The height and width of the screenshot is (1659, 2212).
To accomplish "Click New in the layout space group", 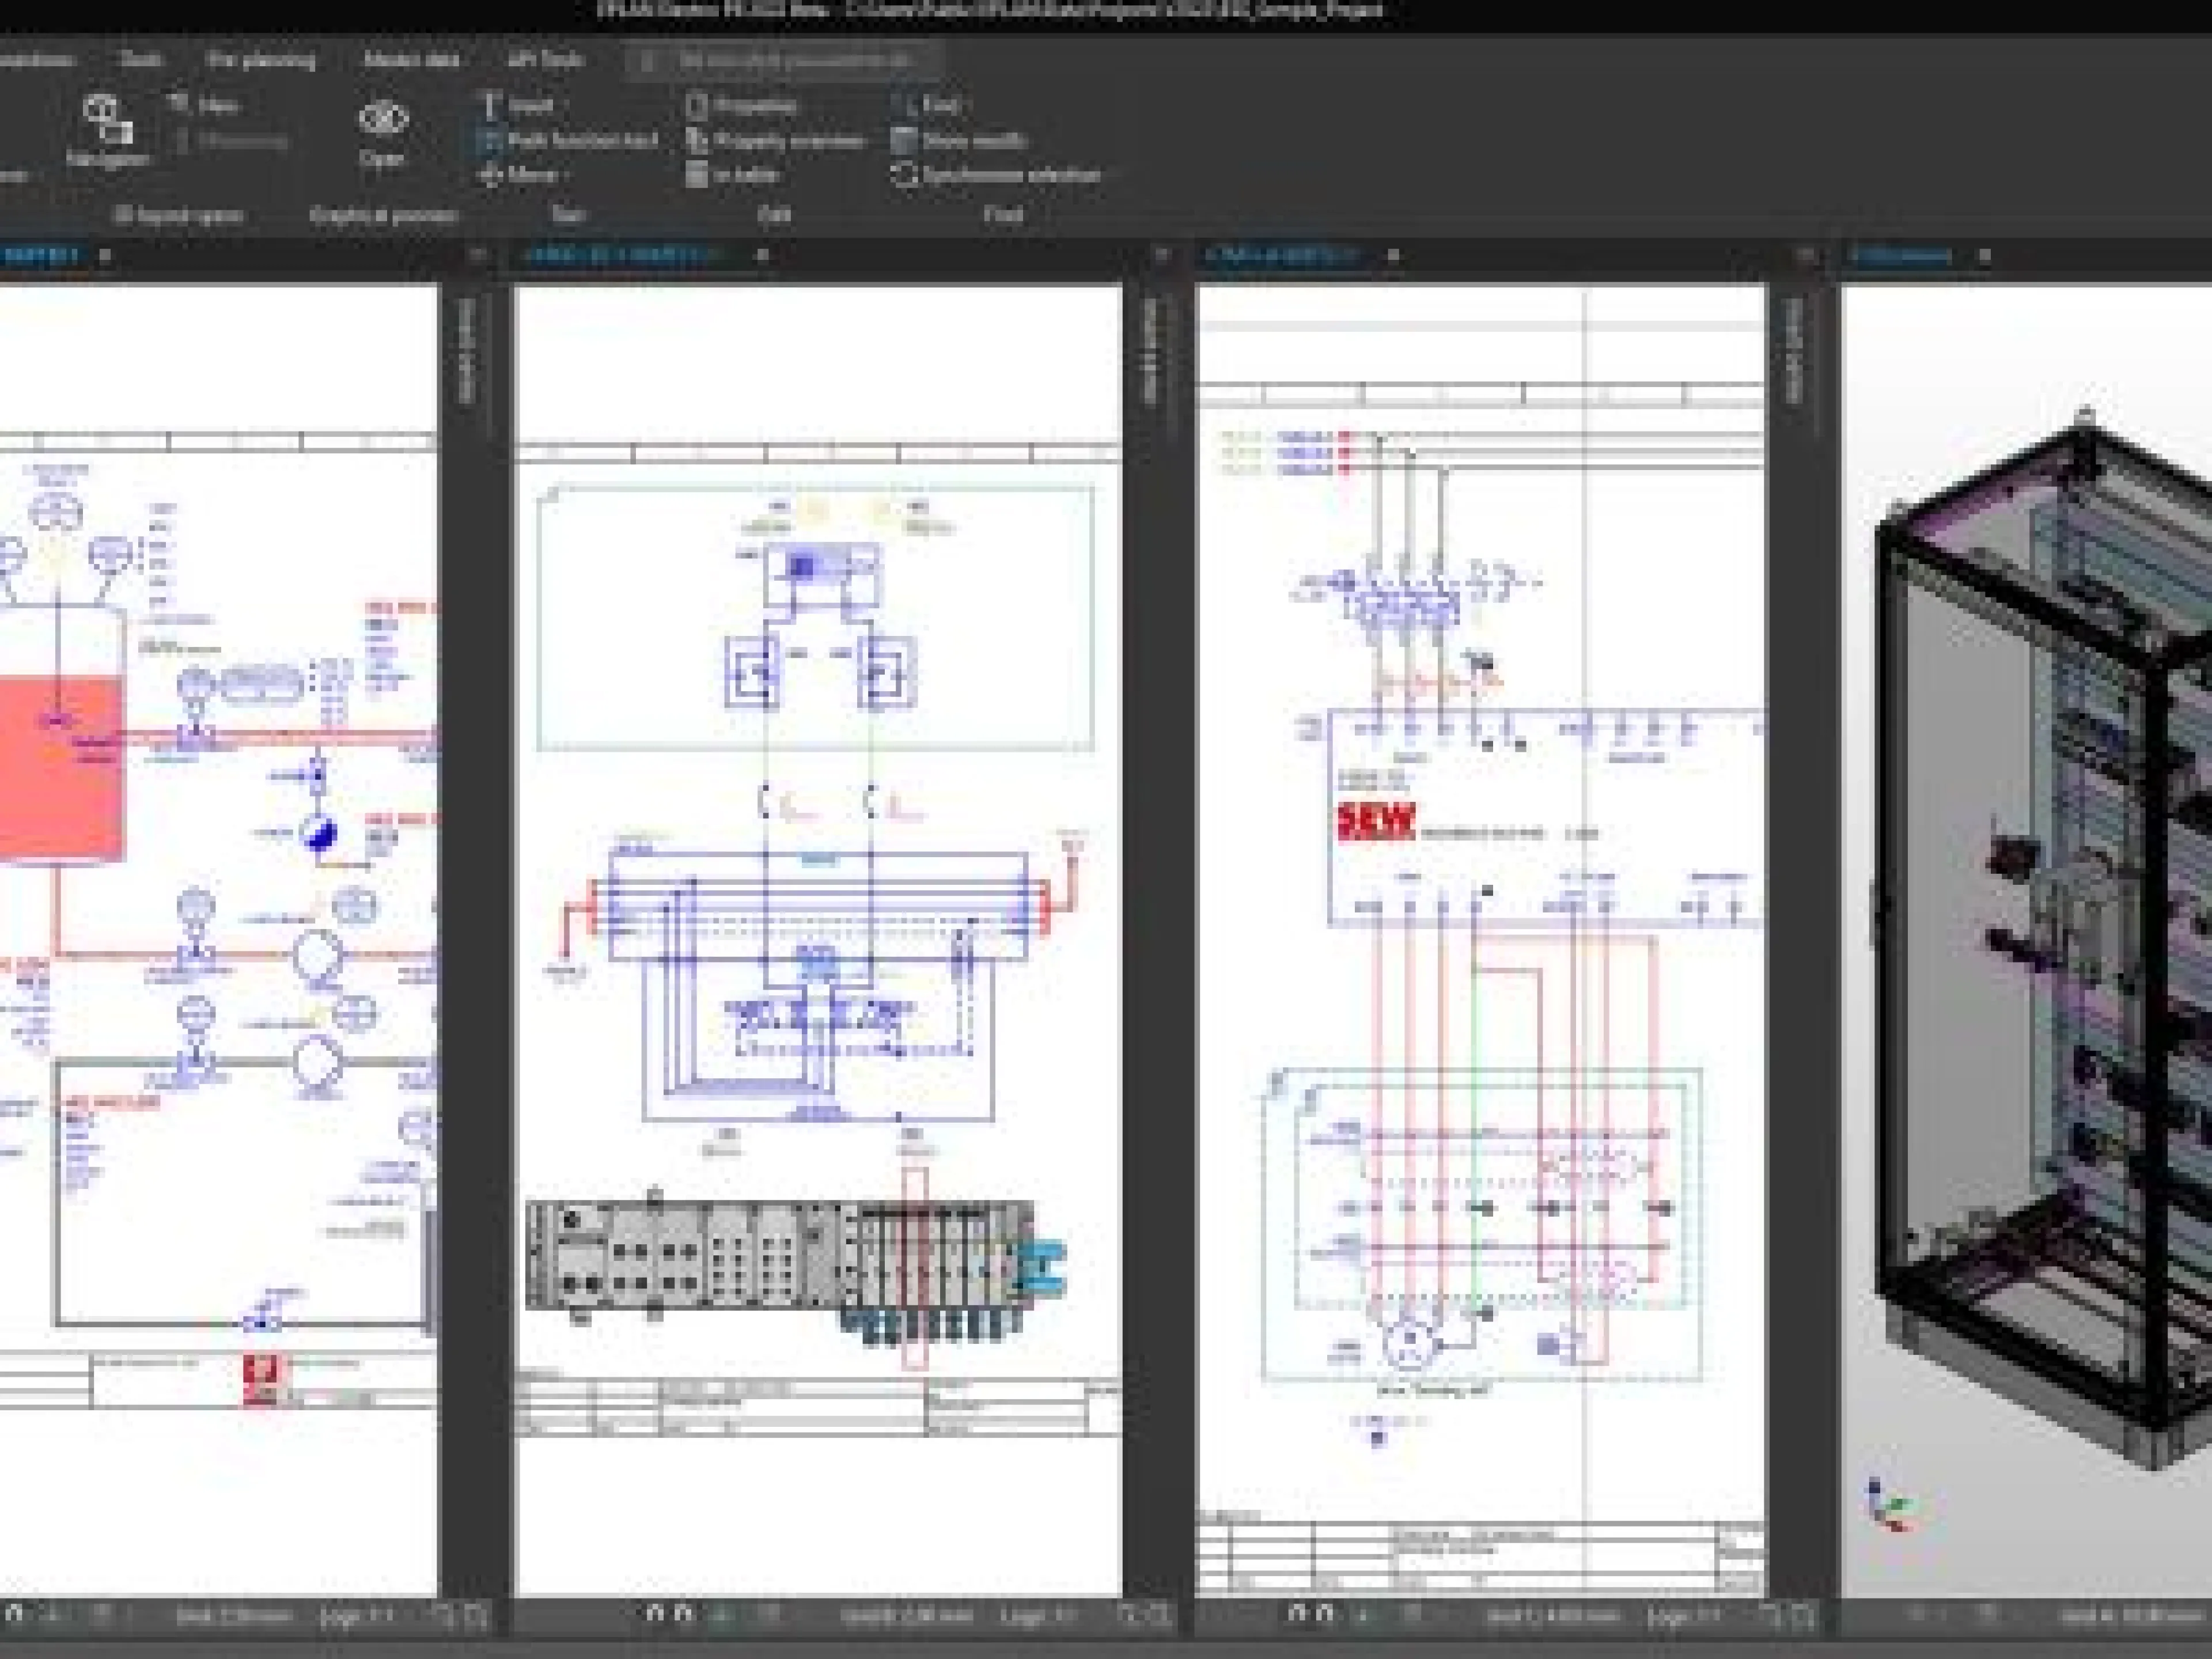I will (205, 105).
